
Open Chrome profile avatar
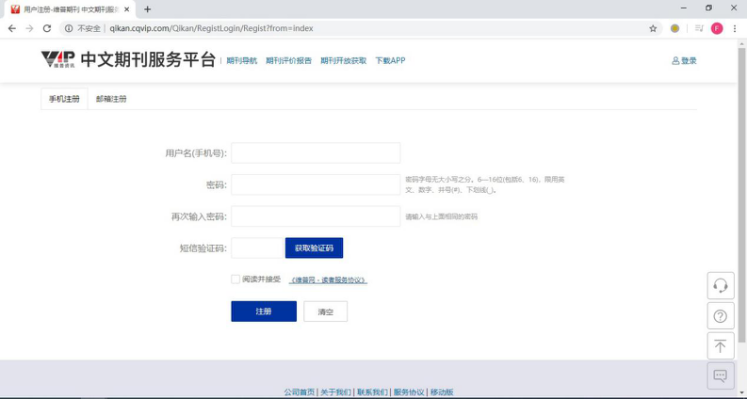717,29
